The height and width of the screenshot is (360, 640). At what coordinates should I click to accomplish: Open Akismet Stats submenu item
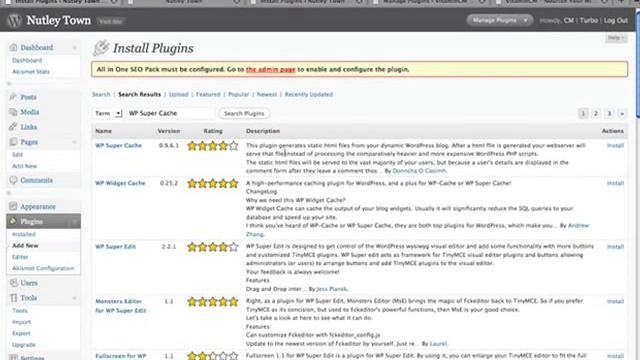(x=31, y=72)
